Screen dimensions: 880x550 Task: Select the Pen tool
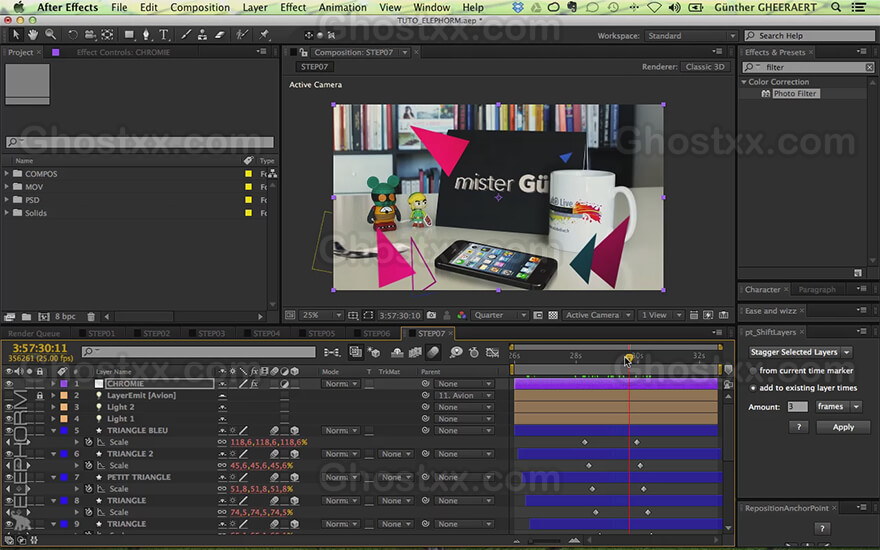pyautogui.click(x=146, y=35)
